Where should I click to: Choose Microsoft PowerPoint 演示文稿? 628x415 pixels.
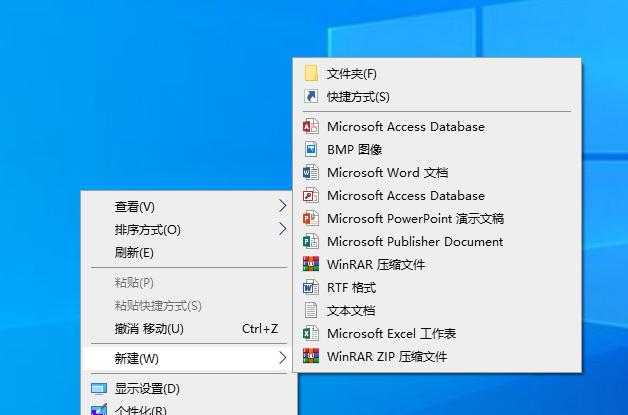click(x=437, y=219)
